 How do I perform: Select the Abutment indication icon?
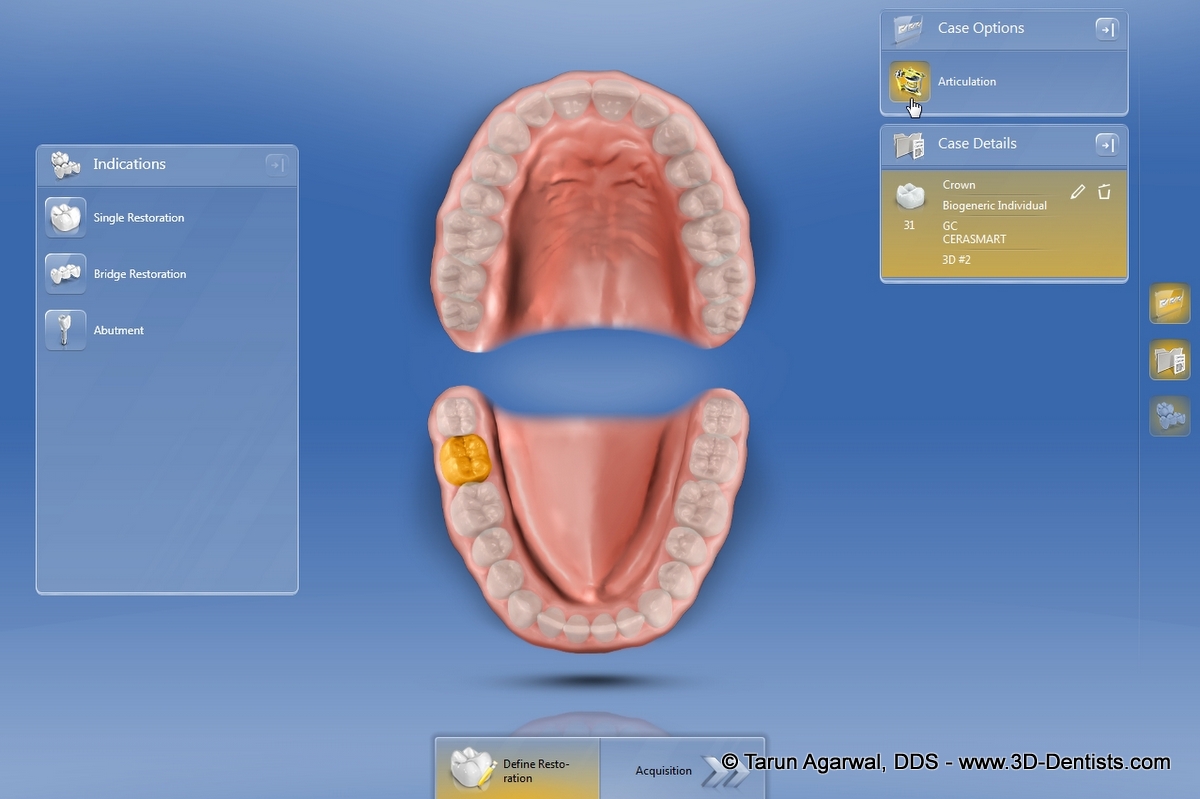tap(66, 330)
